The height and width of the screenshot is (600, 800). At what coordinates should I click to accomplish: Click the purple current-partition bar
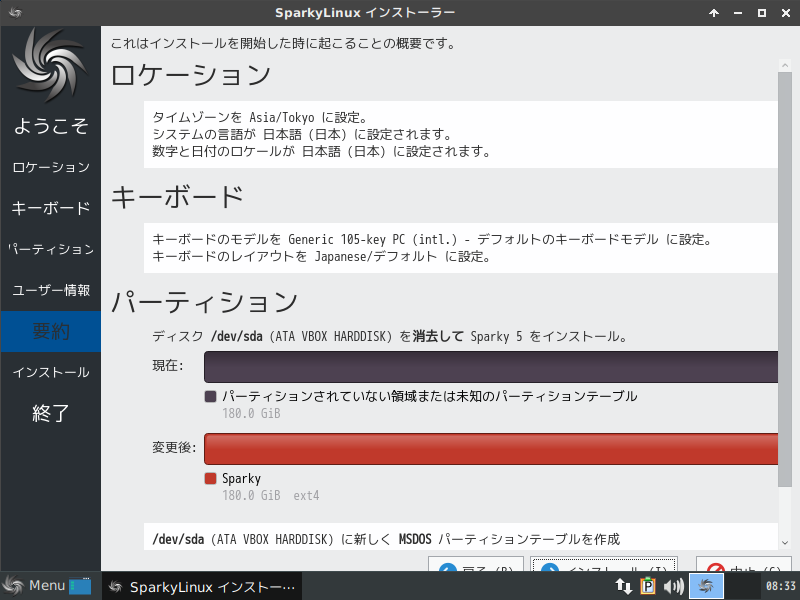pos(491,366)
